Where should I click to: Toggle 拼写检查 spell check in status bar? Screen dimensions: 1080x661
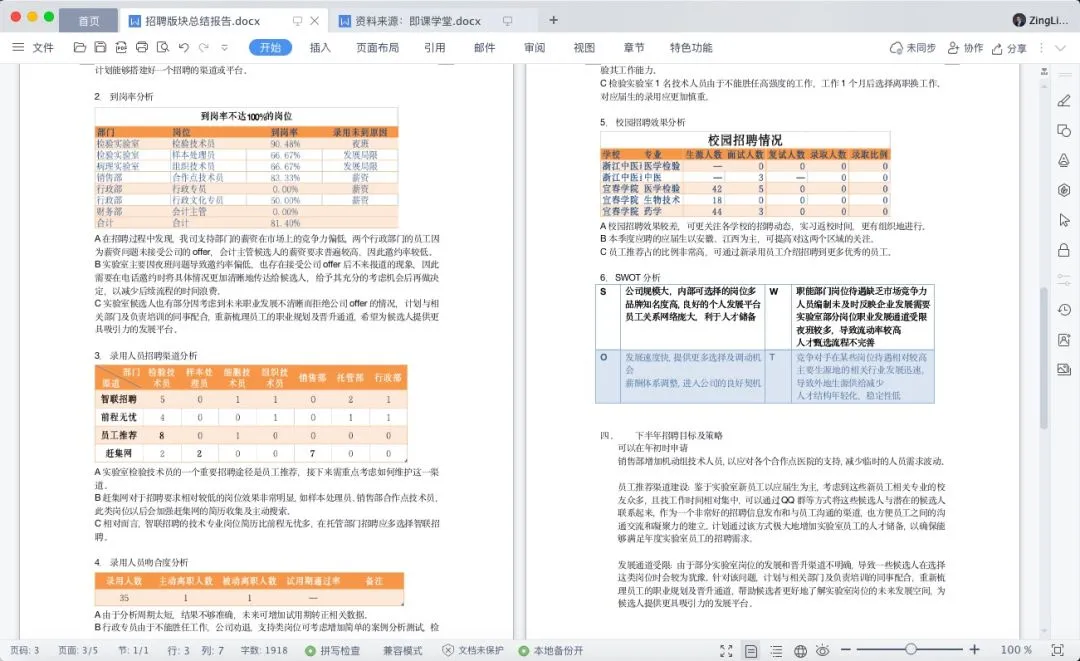coord(333,650)
